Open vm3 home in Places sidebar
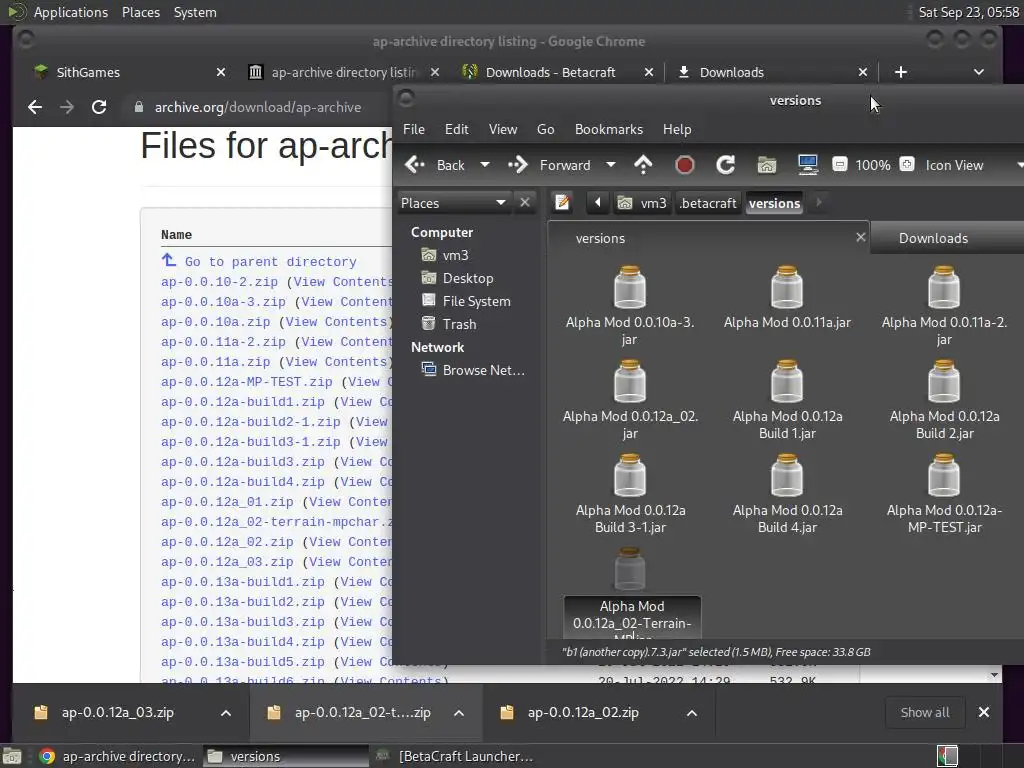The width and height of the screenshot is (1024, 768). (445, 255)
